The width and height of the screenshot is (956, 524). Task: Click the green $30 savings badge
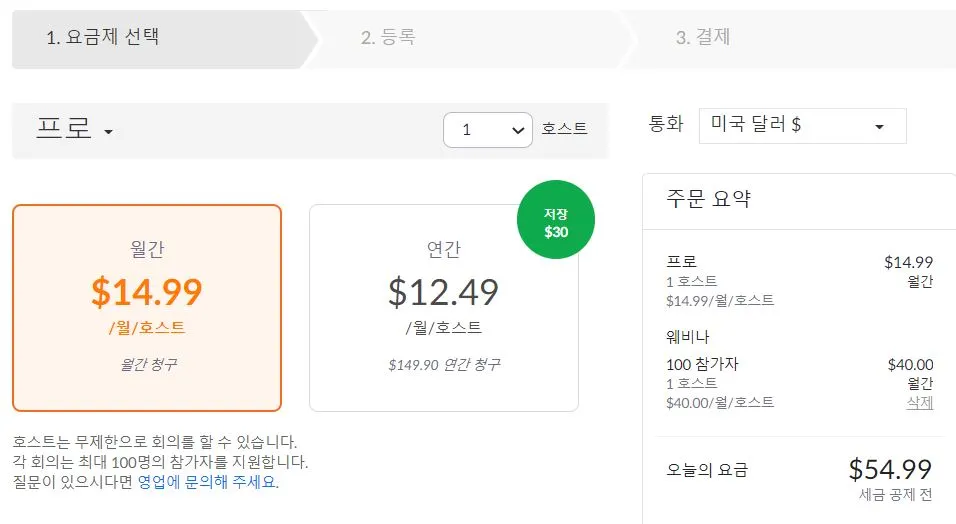tap(555, 224)
